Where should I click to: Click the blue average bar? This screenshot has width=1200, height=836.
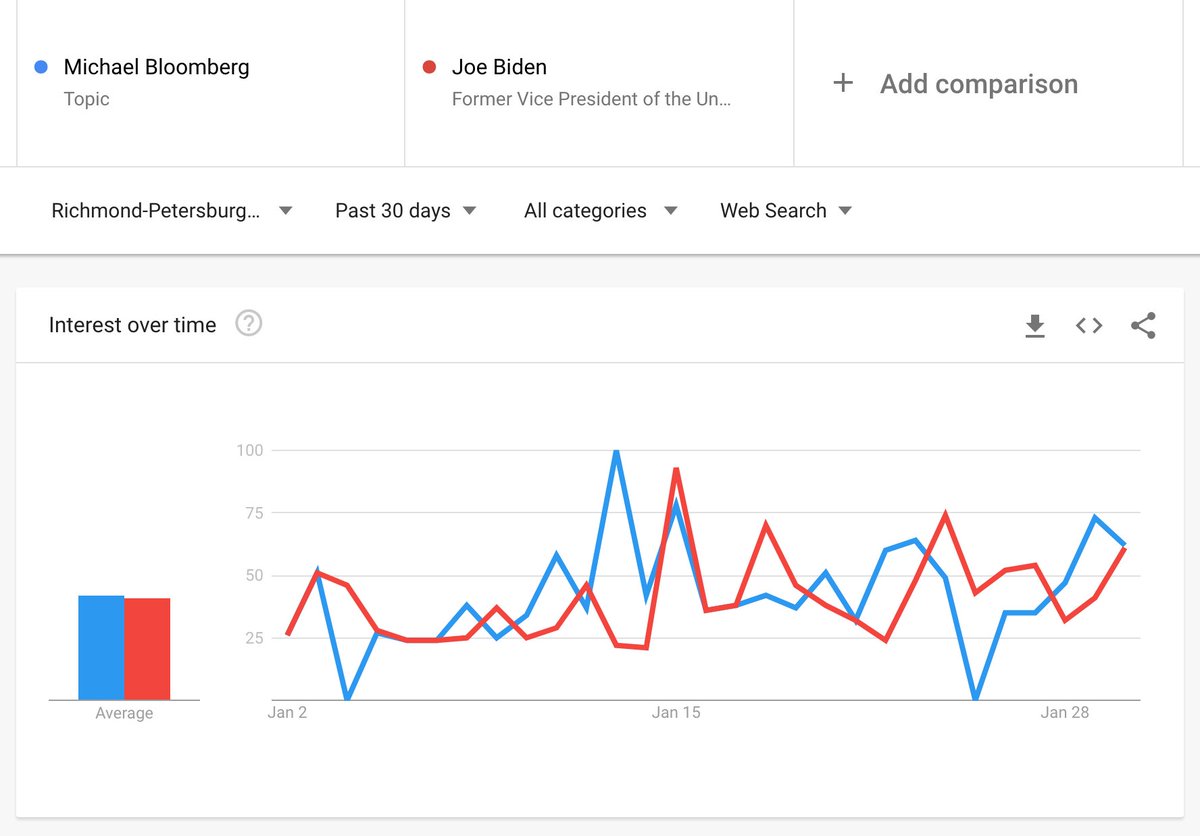[x=101, y=648]
